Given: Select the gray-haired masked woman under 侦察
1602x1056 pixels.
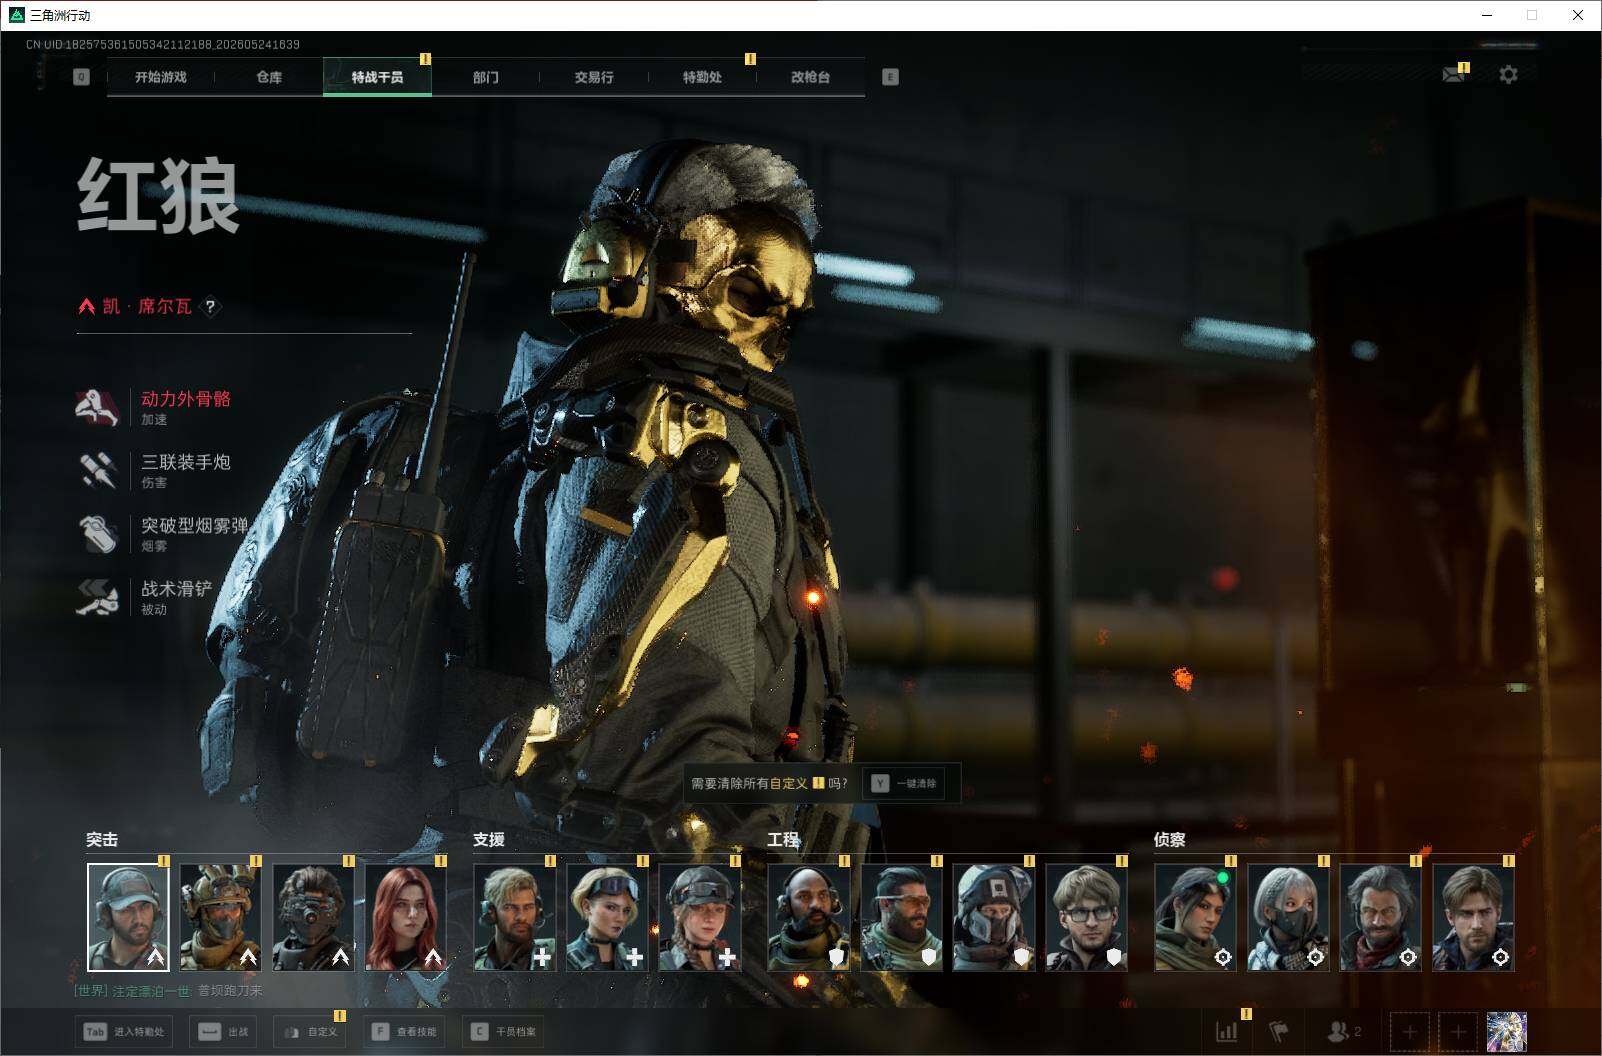Looking at the screenshot, I should [x=1288, y=917].
